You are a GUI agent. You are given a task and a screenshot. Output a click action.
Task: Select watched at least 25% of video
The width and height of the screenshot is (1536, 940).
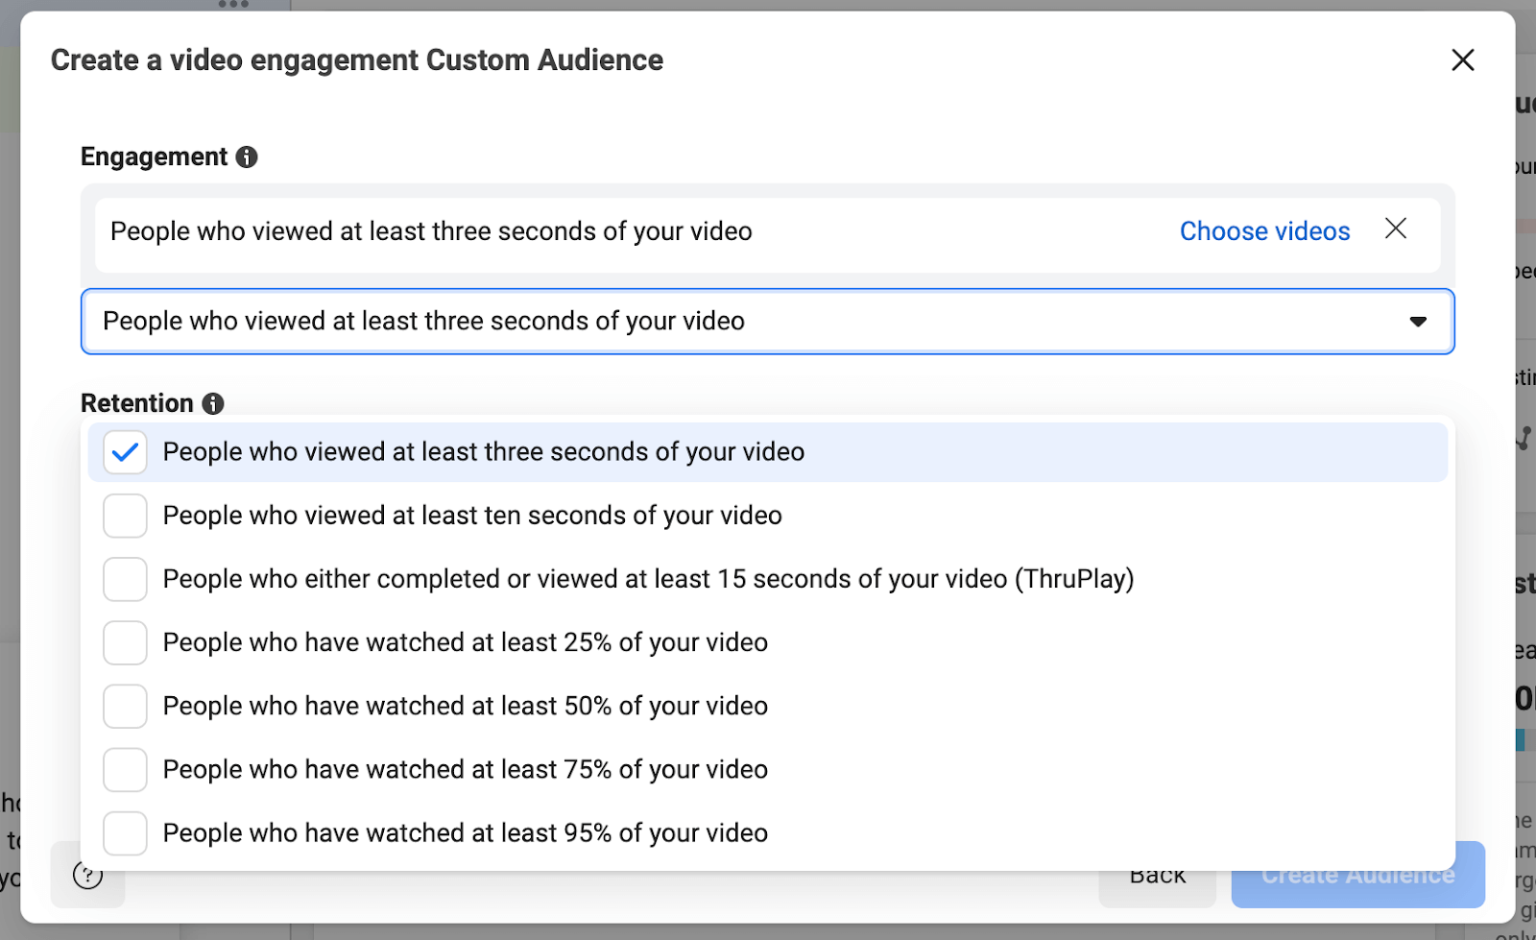(125, 642)
